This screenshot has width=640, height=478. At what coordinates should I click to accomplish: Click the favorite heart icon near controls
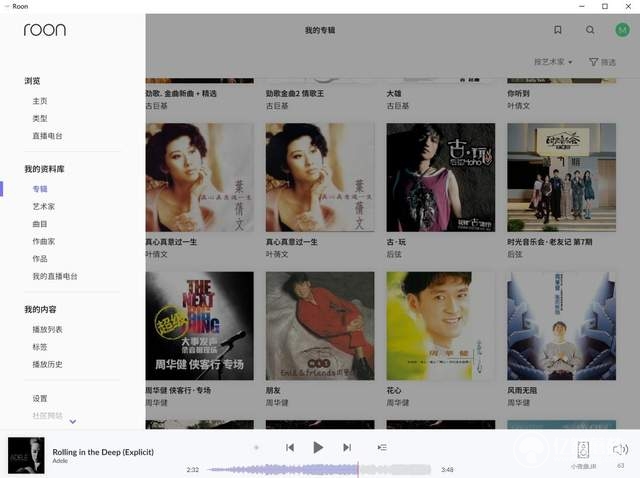(x=256, y=447)
